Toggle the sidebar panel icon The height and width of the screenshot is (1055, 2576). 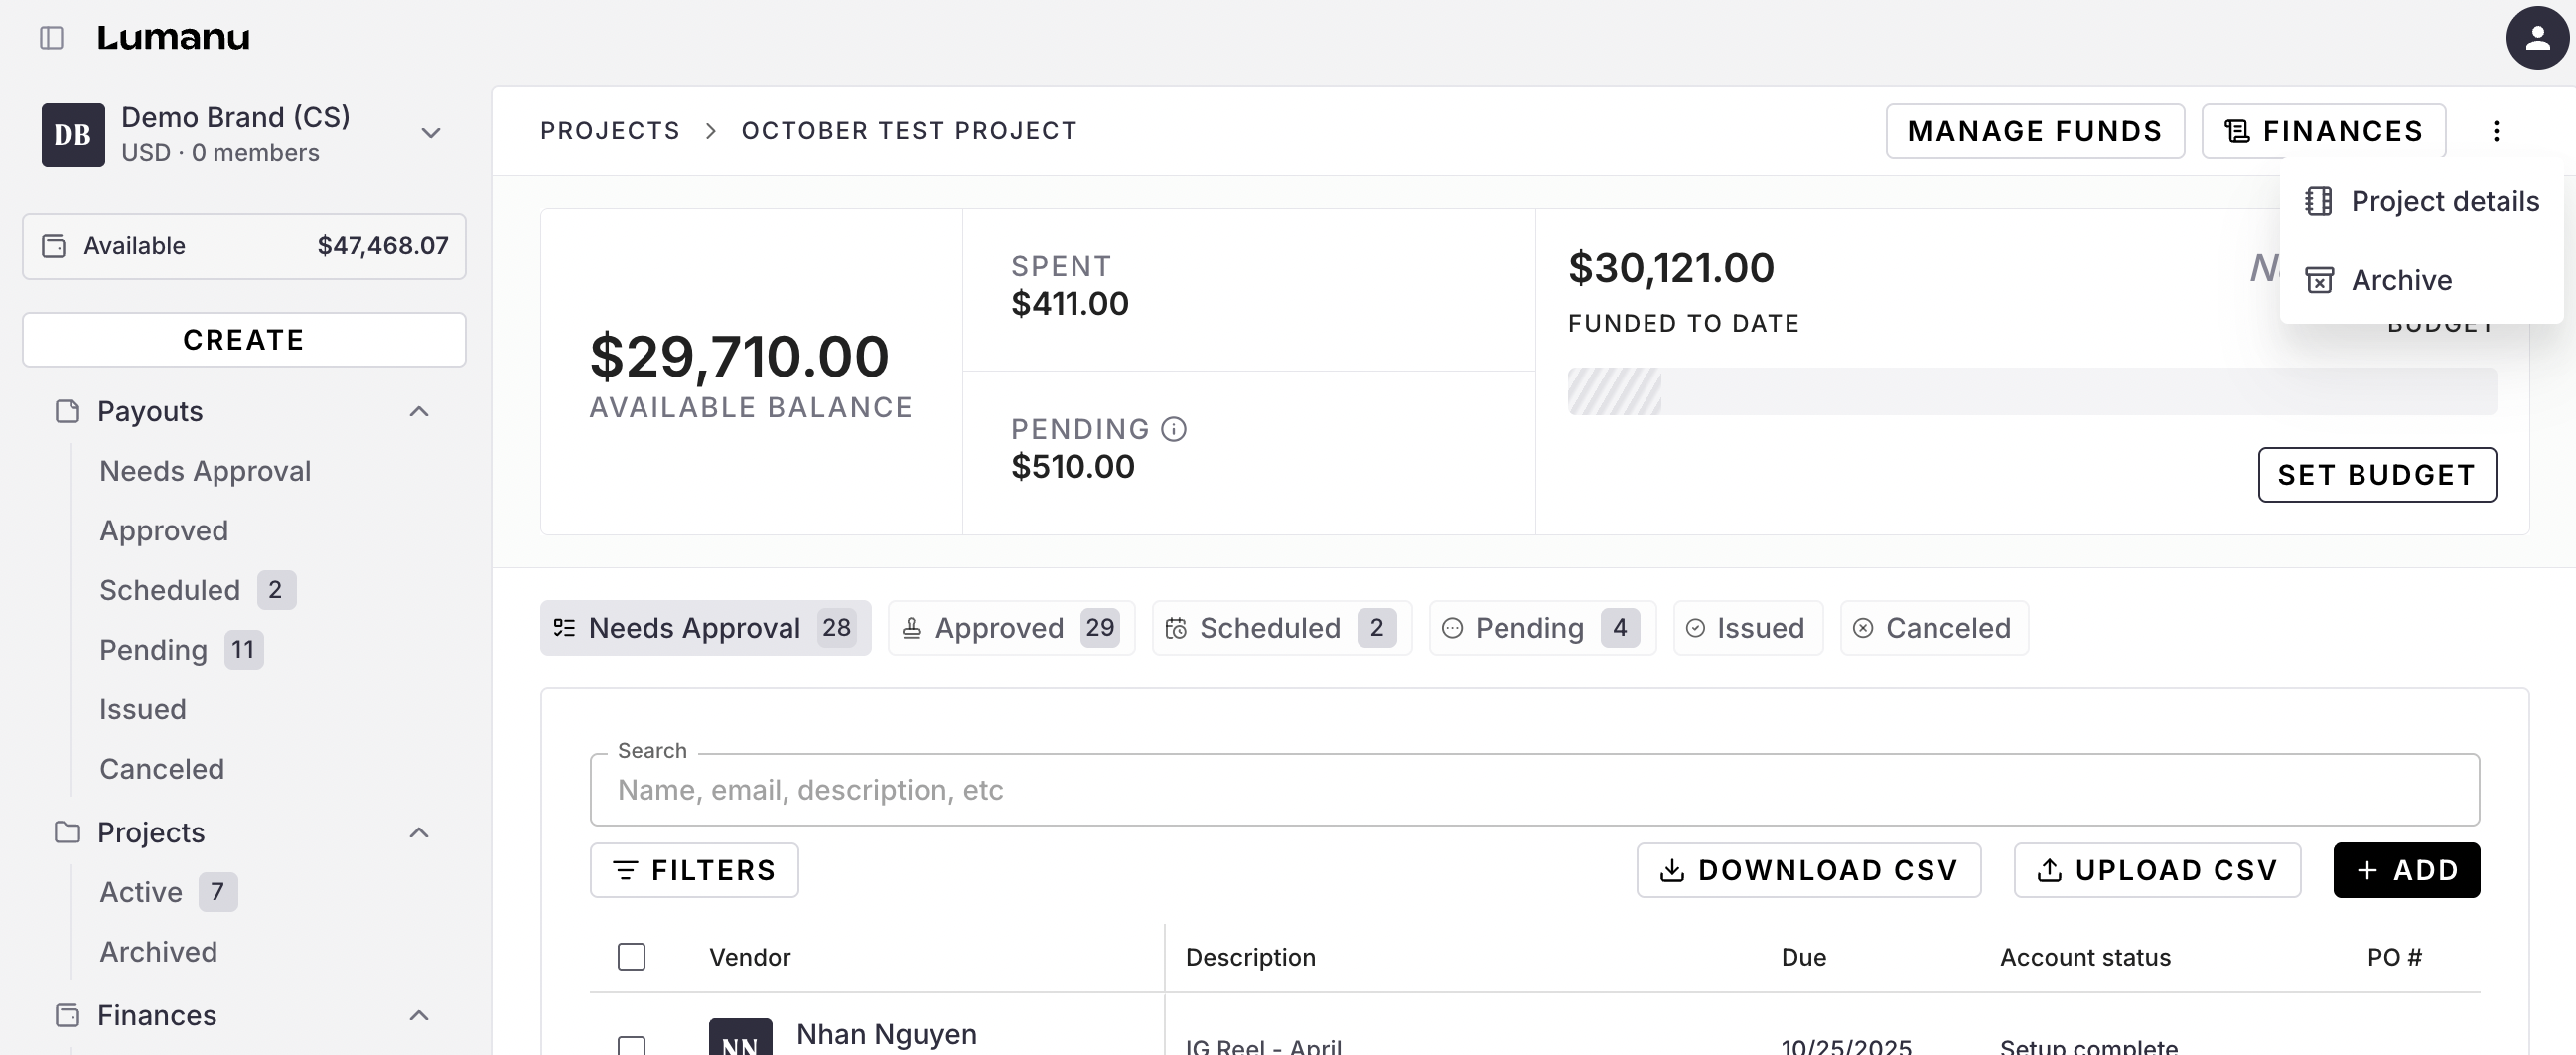pos(51,38)
